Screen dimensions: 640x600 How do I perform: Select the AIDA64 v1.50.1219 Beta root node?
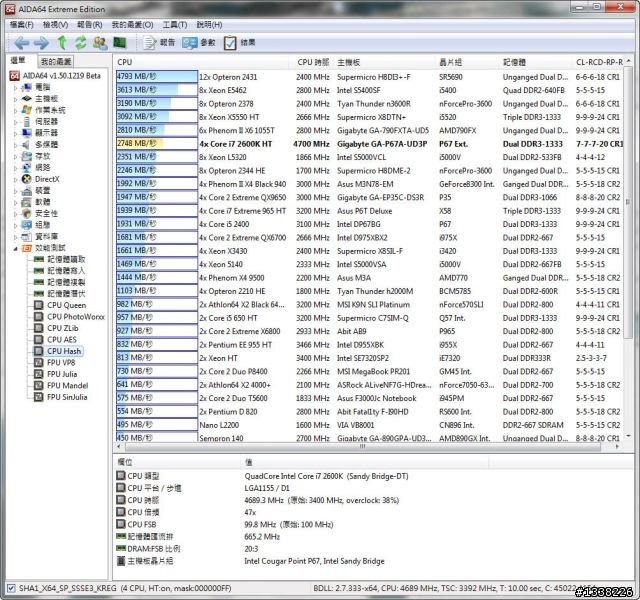[56, 76]
